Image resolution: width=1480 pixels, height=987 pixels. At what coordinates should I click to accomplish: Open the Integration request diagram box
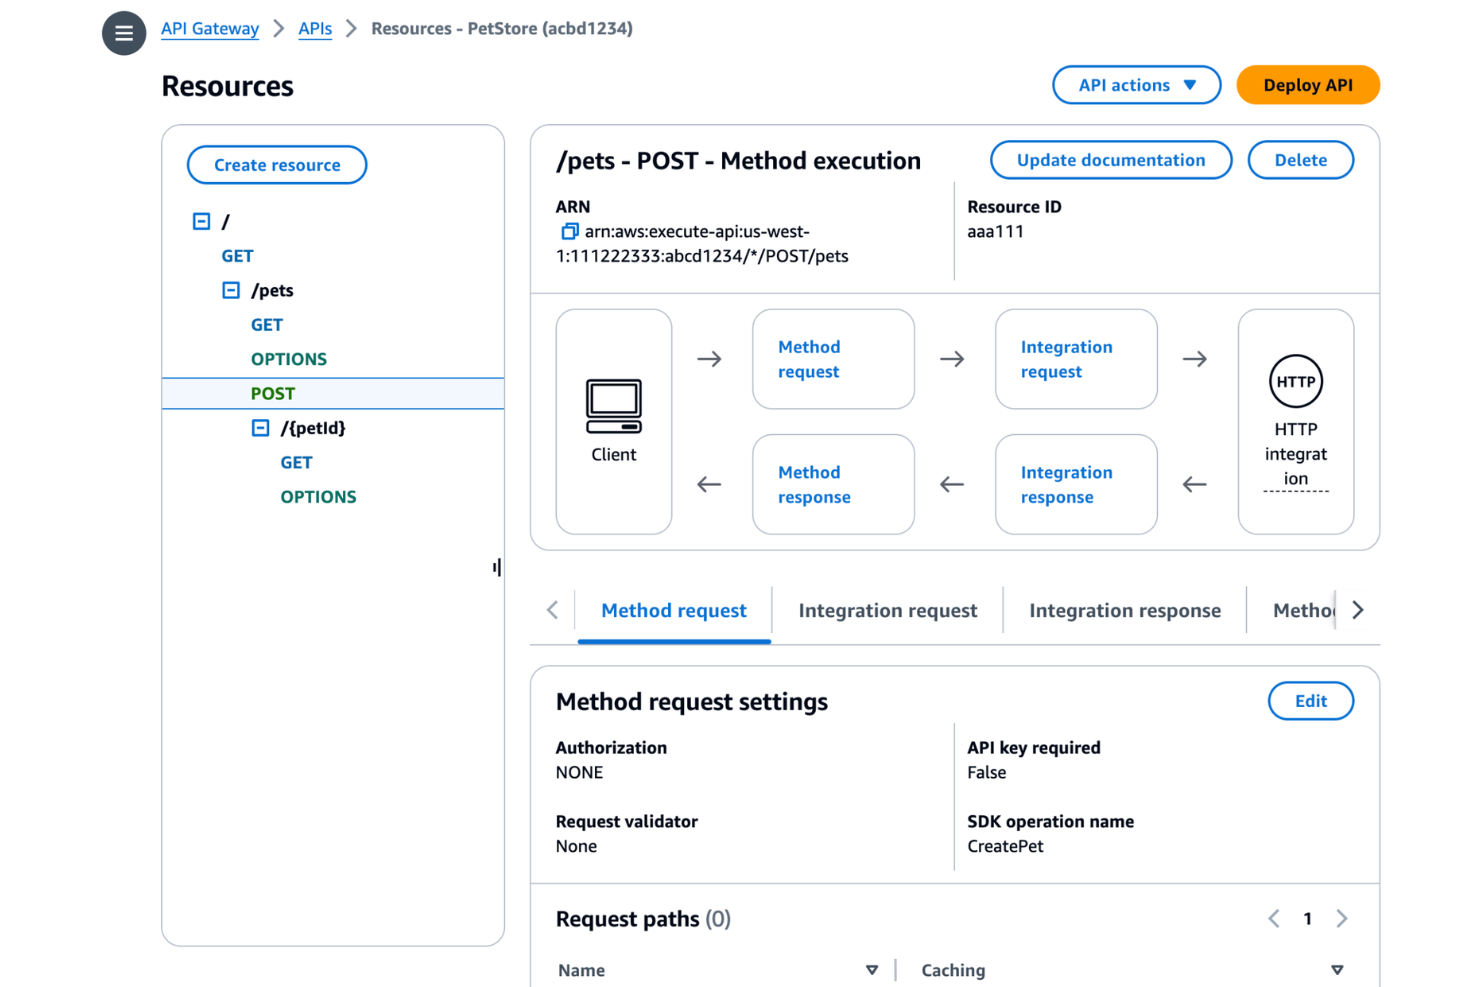1076,359
